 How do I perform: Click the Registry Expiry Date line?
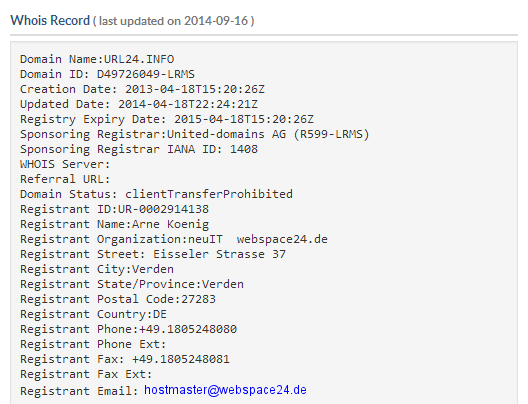click(x=167, y=119)
